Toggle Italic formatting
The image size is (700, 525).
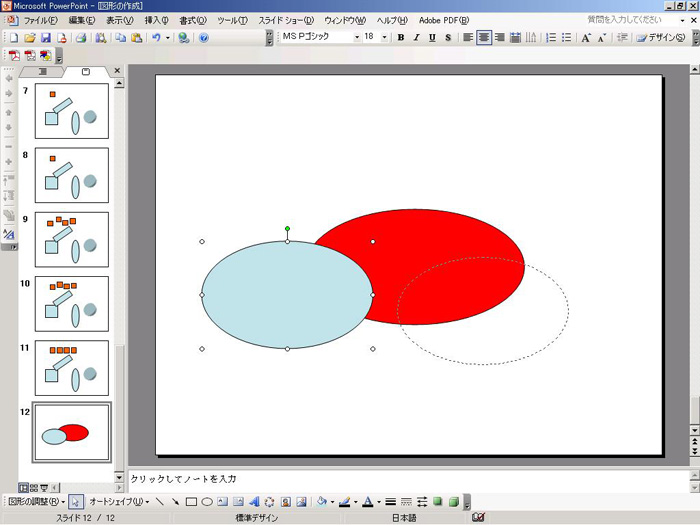[x=417, y=38]
